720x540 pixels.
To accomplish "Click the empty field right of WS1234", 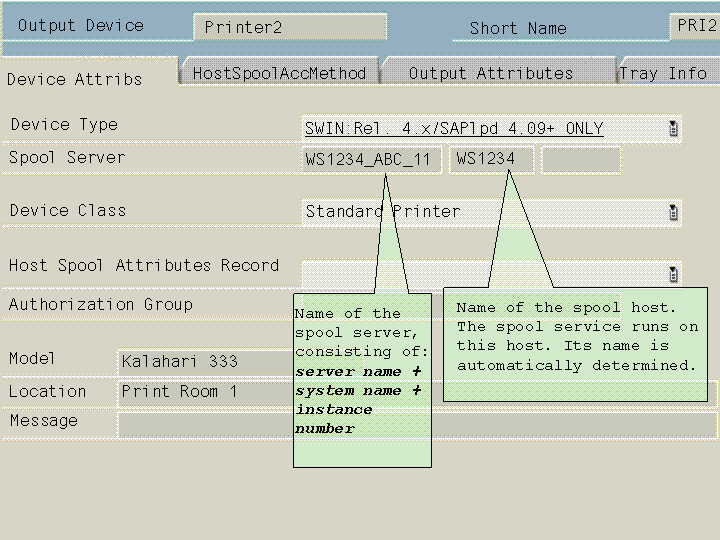I will pos(581,160).
